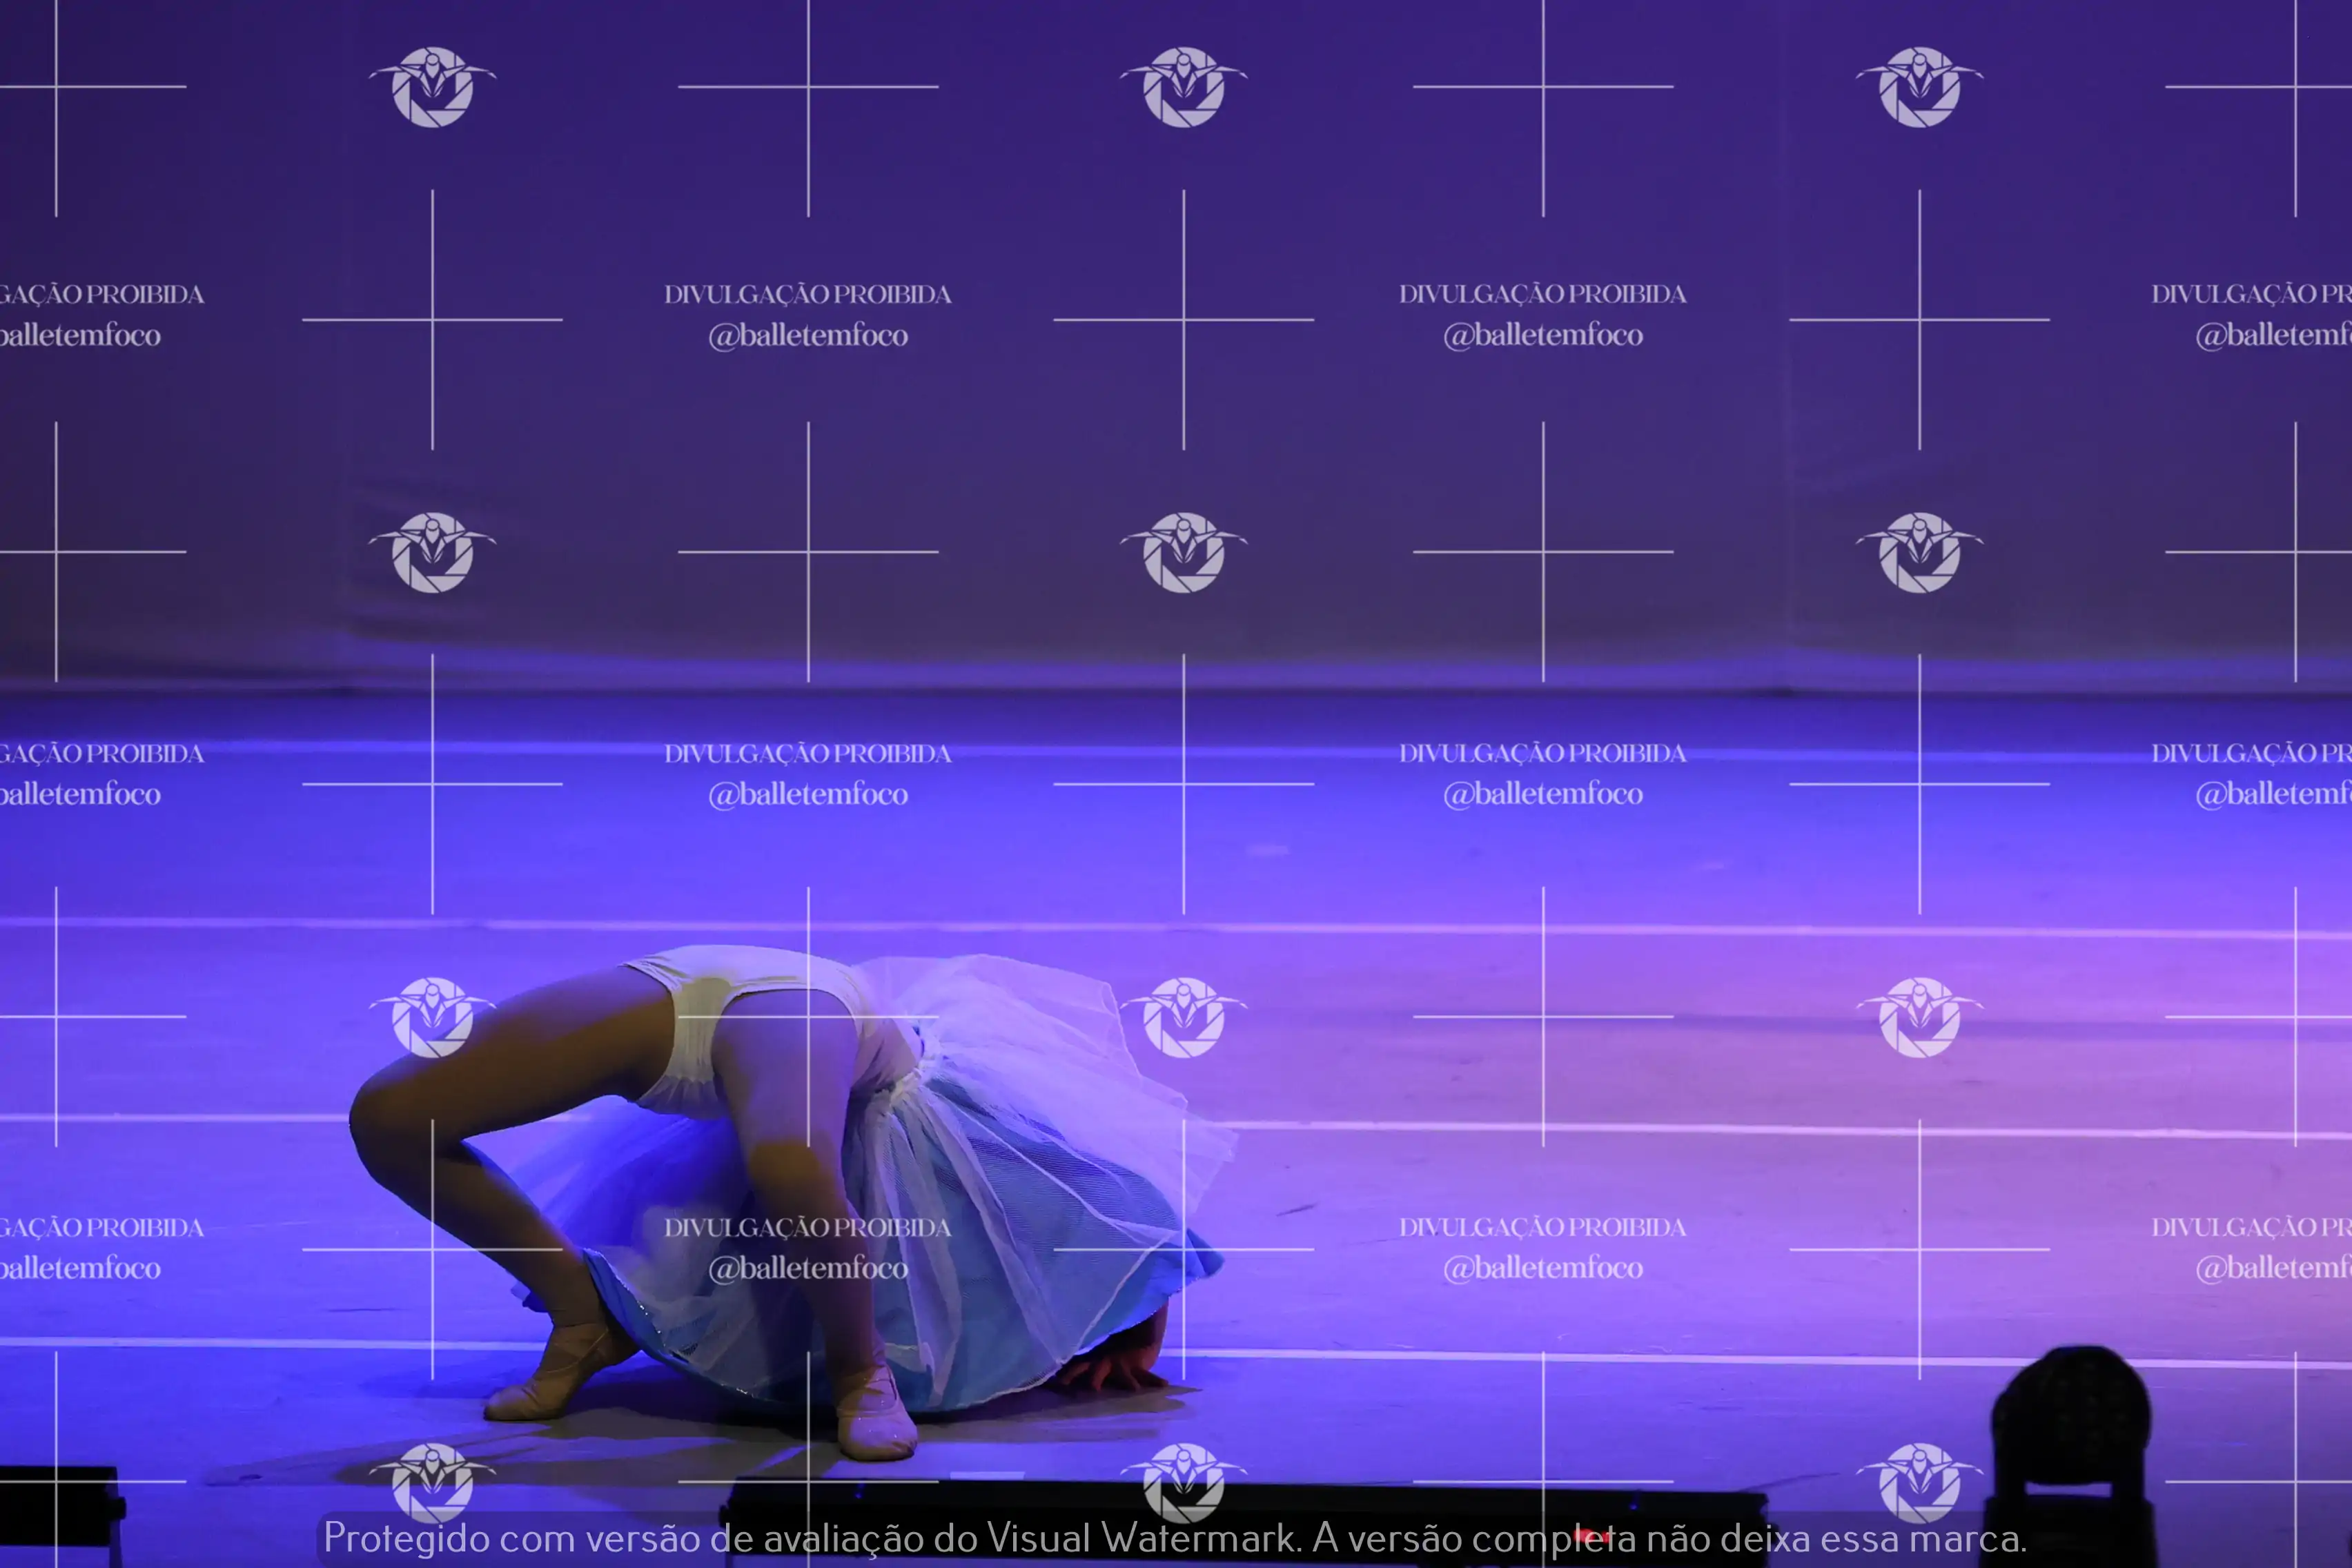2352x1568 pixels.
Task: Click the camera logo right of the tulle skirt
Action: click(1183, 1017)
